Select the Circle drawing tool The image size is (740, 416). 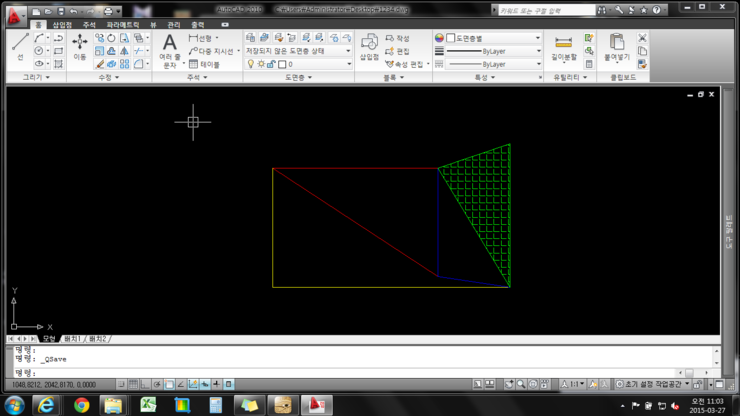[39, 51]
